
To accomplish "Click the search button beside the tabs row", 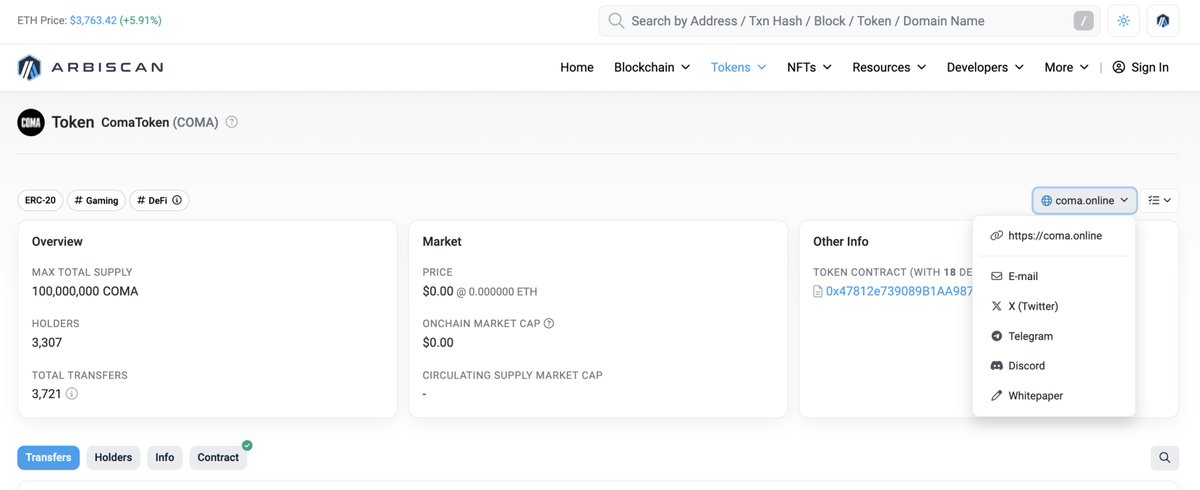I will [1165, 458].
